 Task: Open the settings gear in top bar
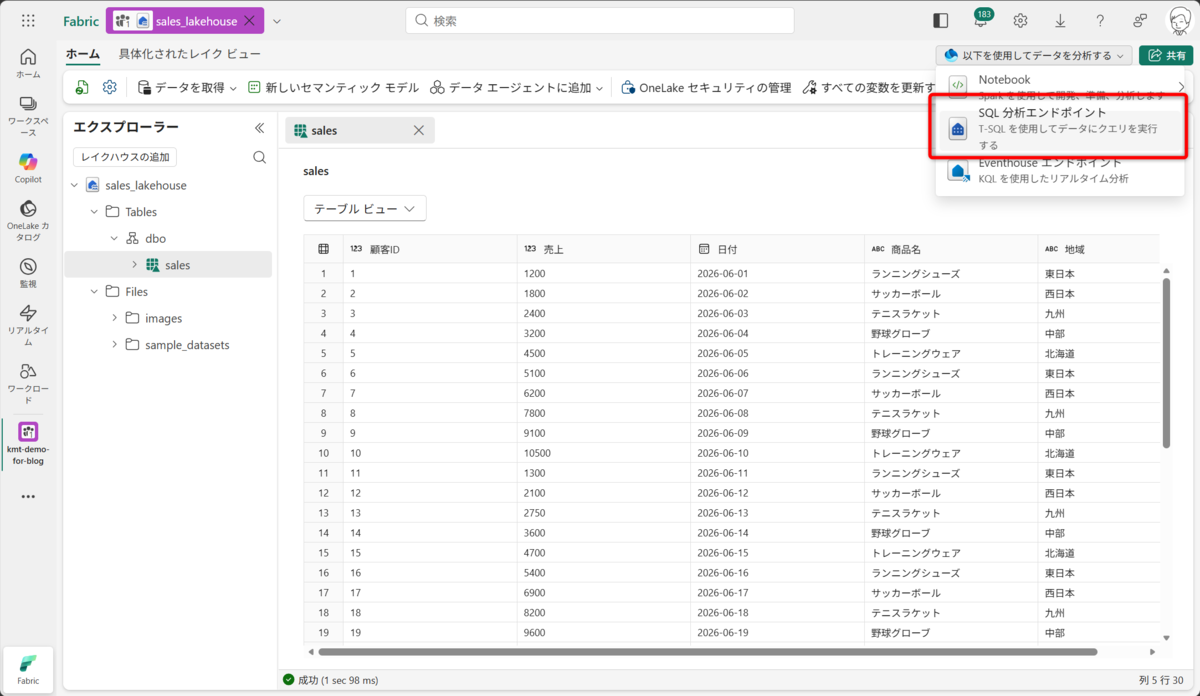(1020, 21)
